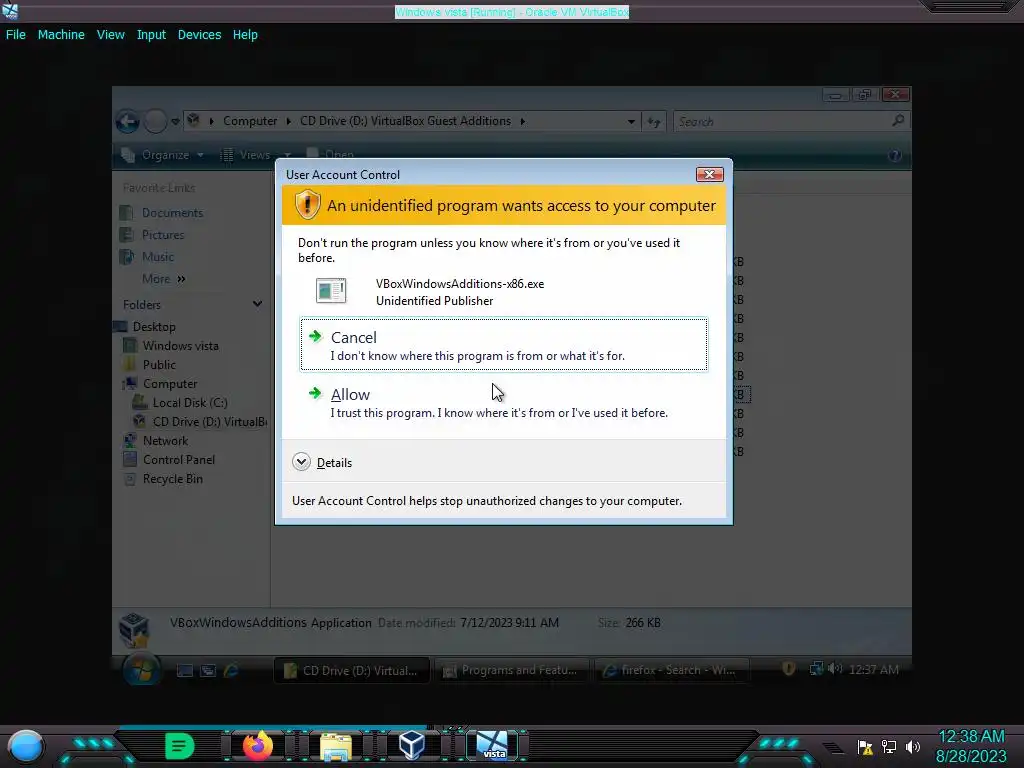The height and width of the screenshot is (768, 1024).
Task: Select Desktop in the folder tree
Action: pos(153,327)
